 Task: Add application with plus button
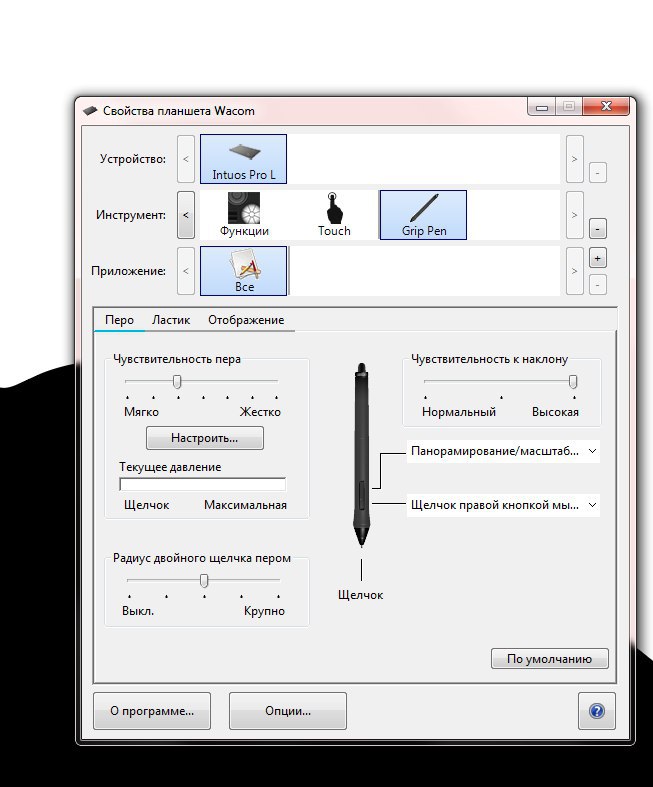point(597,259)
